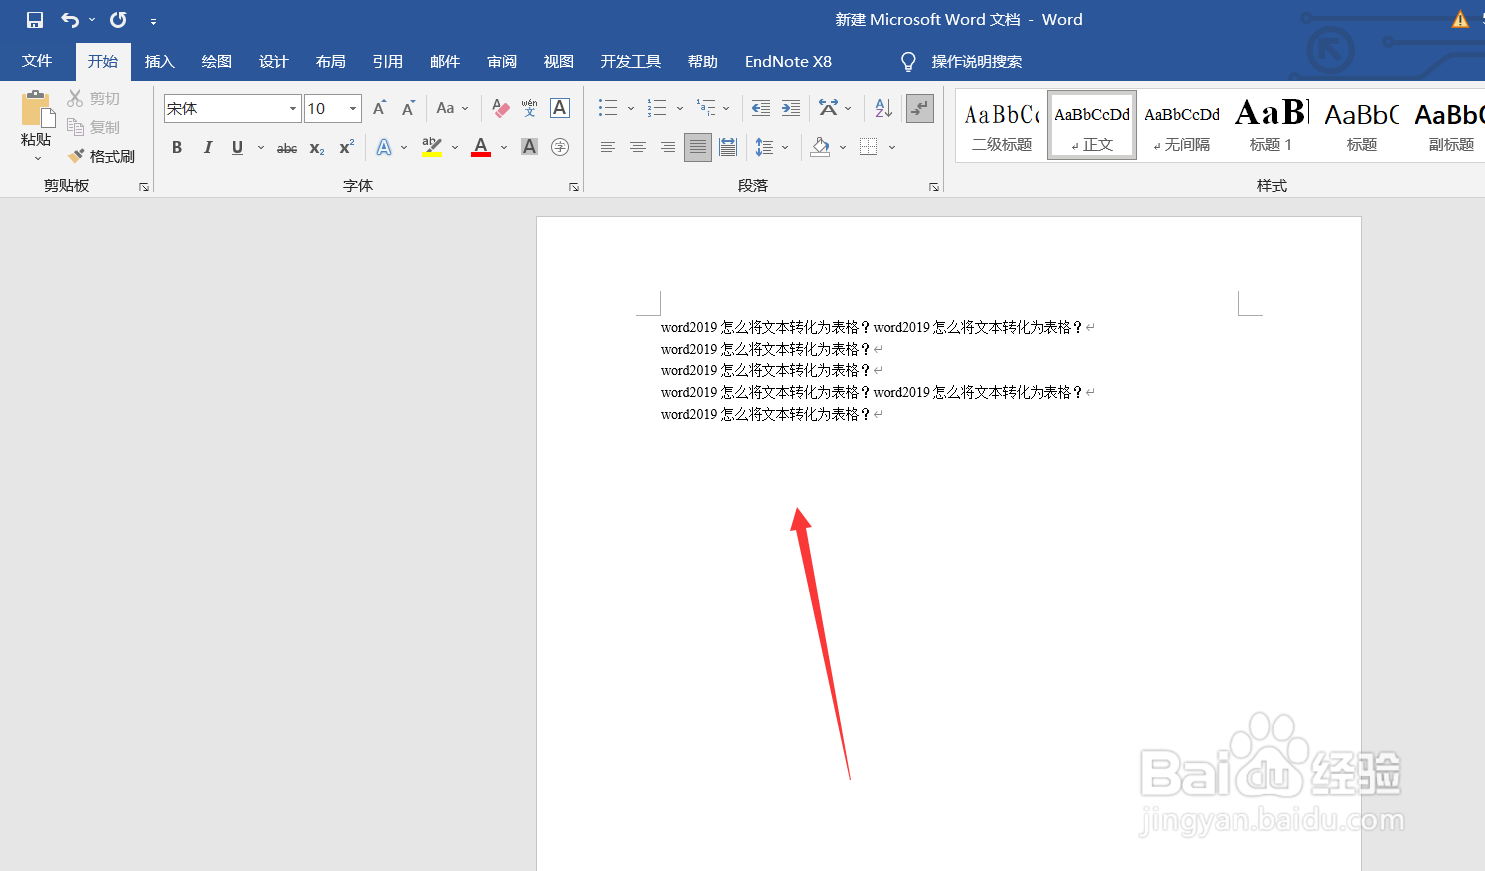Screen dimensions: 1485x871
Task: Center align text
Action: coord(637,147)
